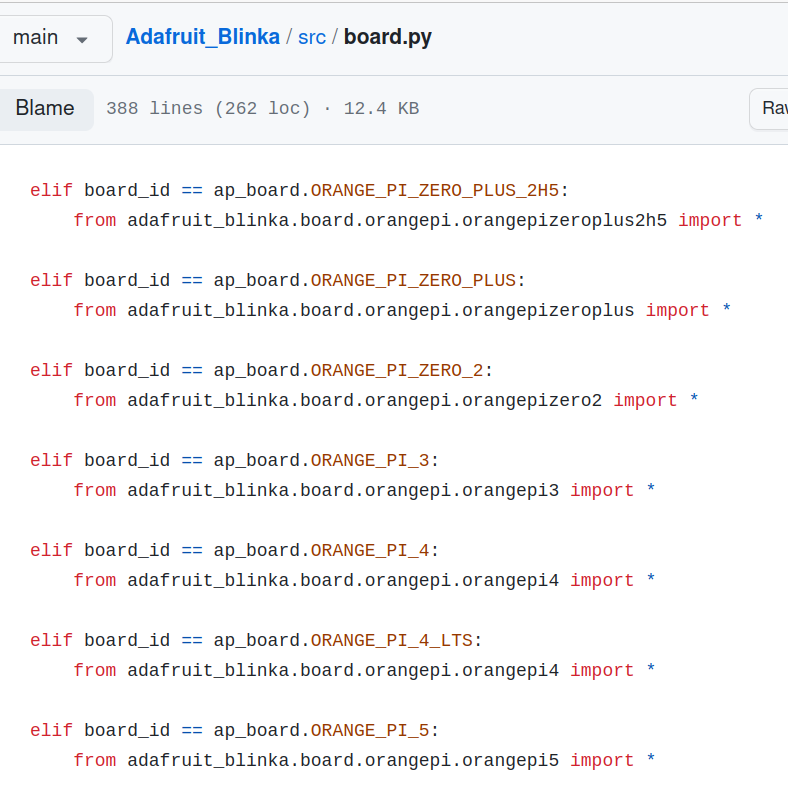Image resolution: width=788 pixels, height=792 pixels.
Task: Click the ORANGE_PI_ZERO_PLUS_2H5 constant
Action: [435, 190]
